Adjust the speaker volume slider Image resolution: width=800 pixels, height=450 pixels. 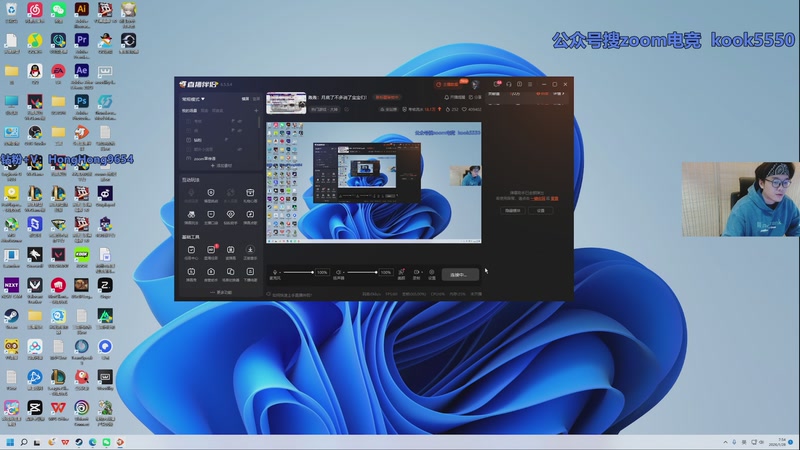coord(360,272)
